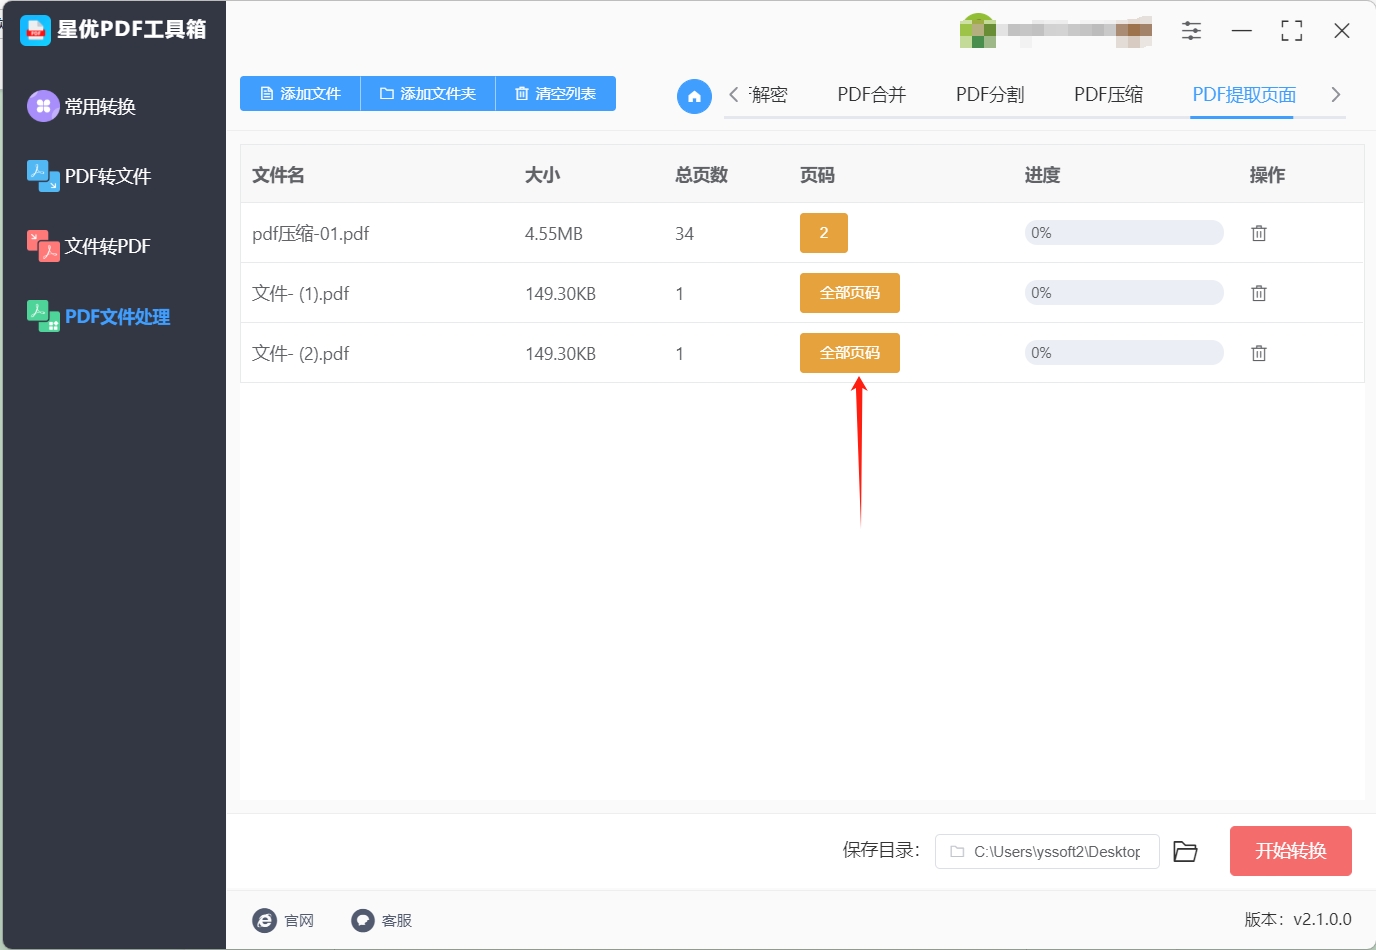Click 全部页码 button for 文件- (1).pdf
Viewport: 1376px width, 950px height.
pos(850,293)
